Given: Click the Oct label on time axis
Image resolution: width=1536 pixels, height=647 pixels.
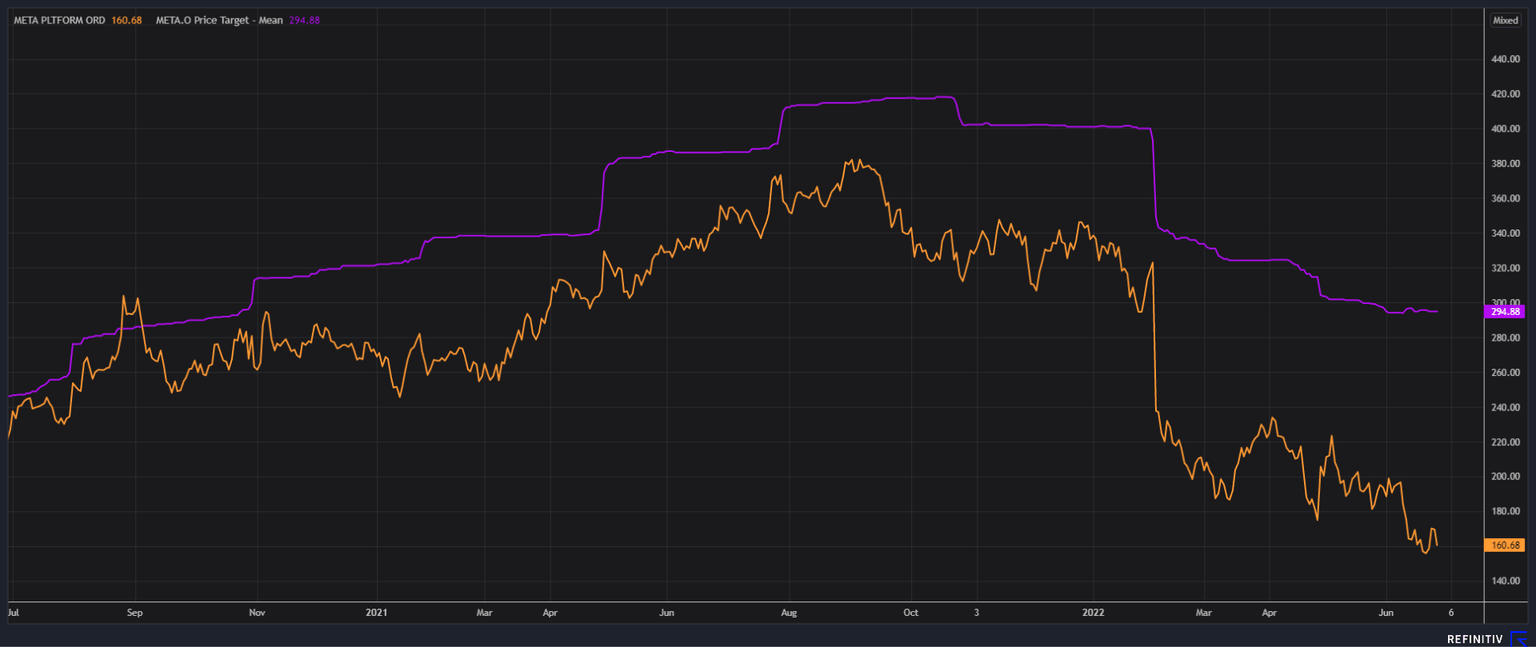Looking at the screenshot, I should (910, 611).
